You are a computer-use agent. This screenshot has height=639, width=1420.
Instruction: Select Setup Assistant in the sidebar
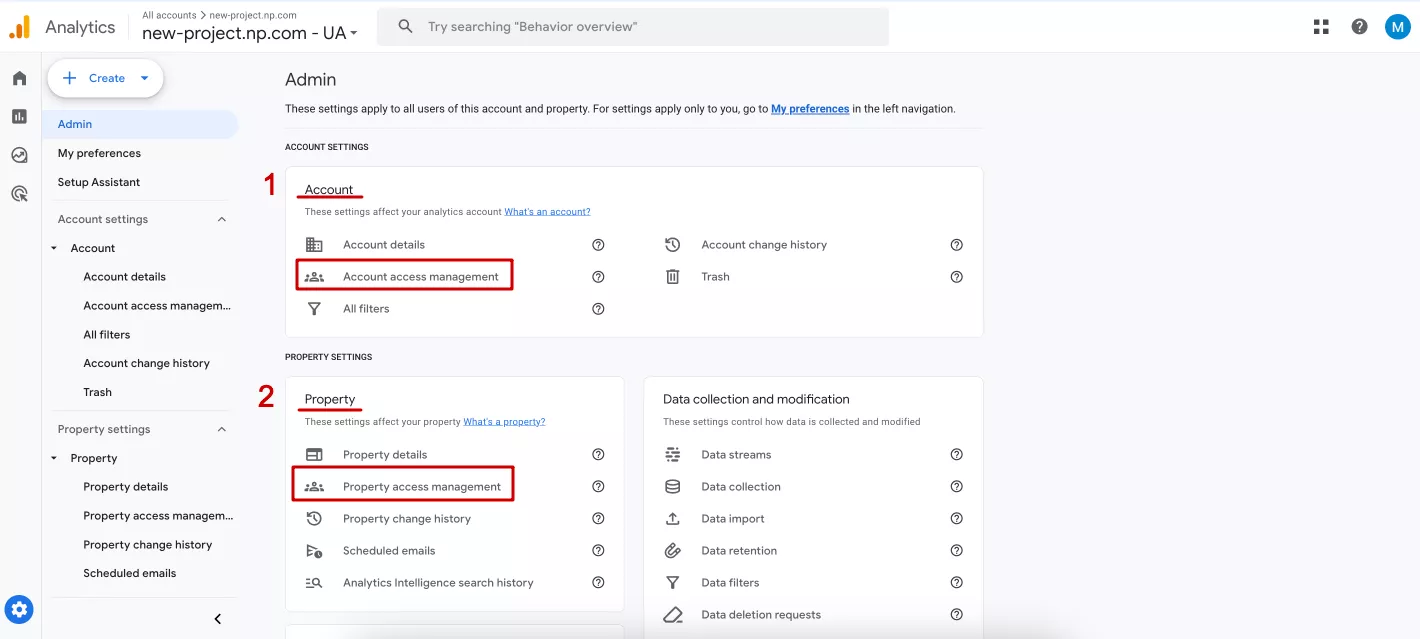coord(99,182)
